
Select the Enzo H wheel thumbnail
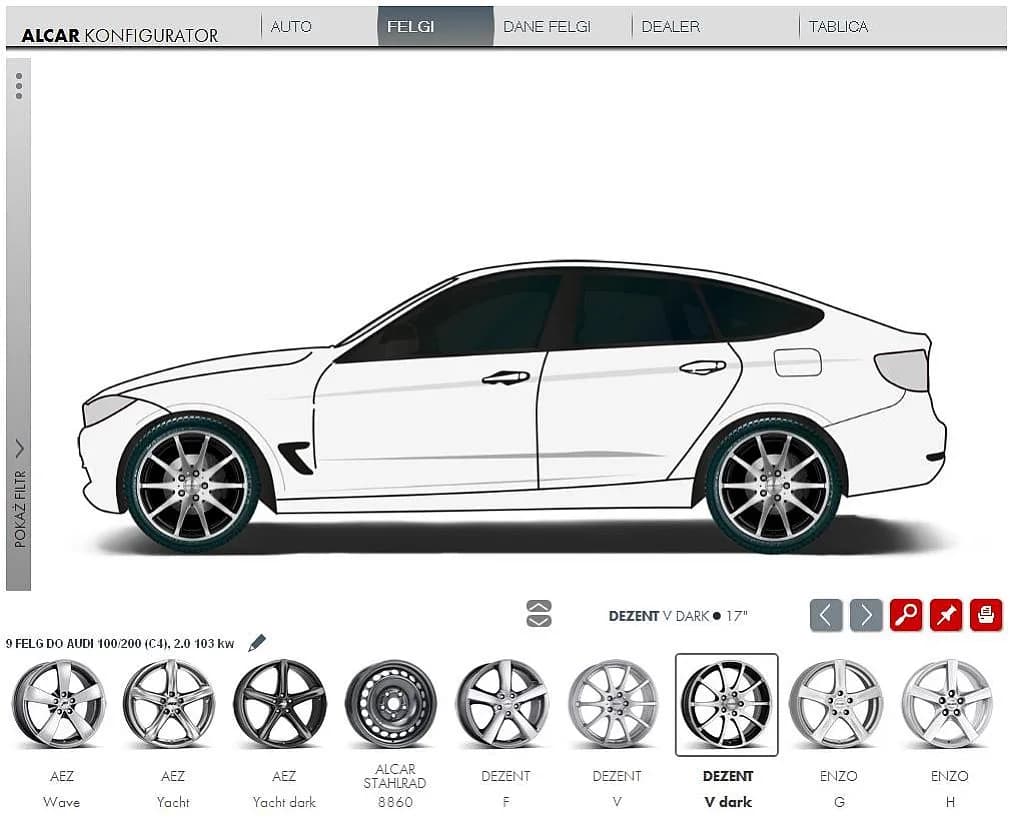click(x=947, y=704)
